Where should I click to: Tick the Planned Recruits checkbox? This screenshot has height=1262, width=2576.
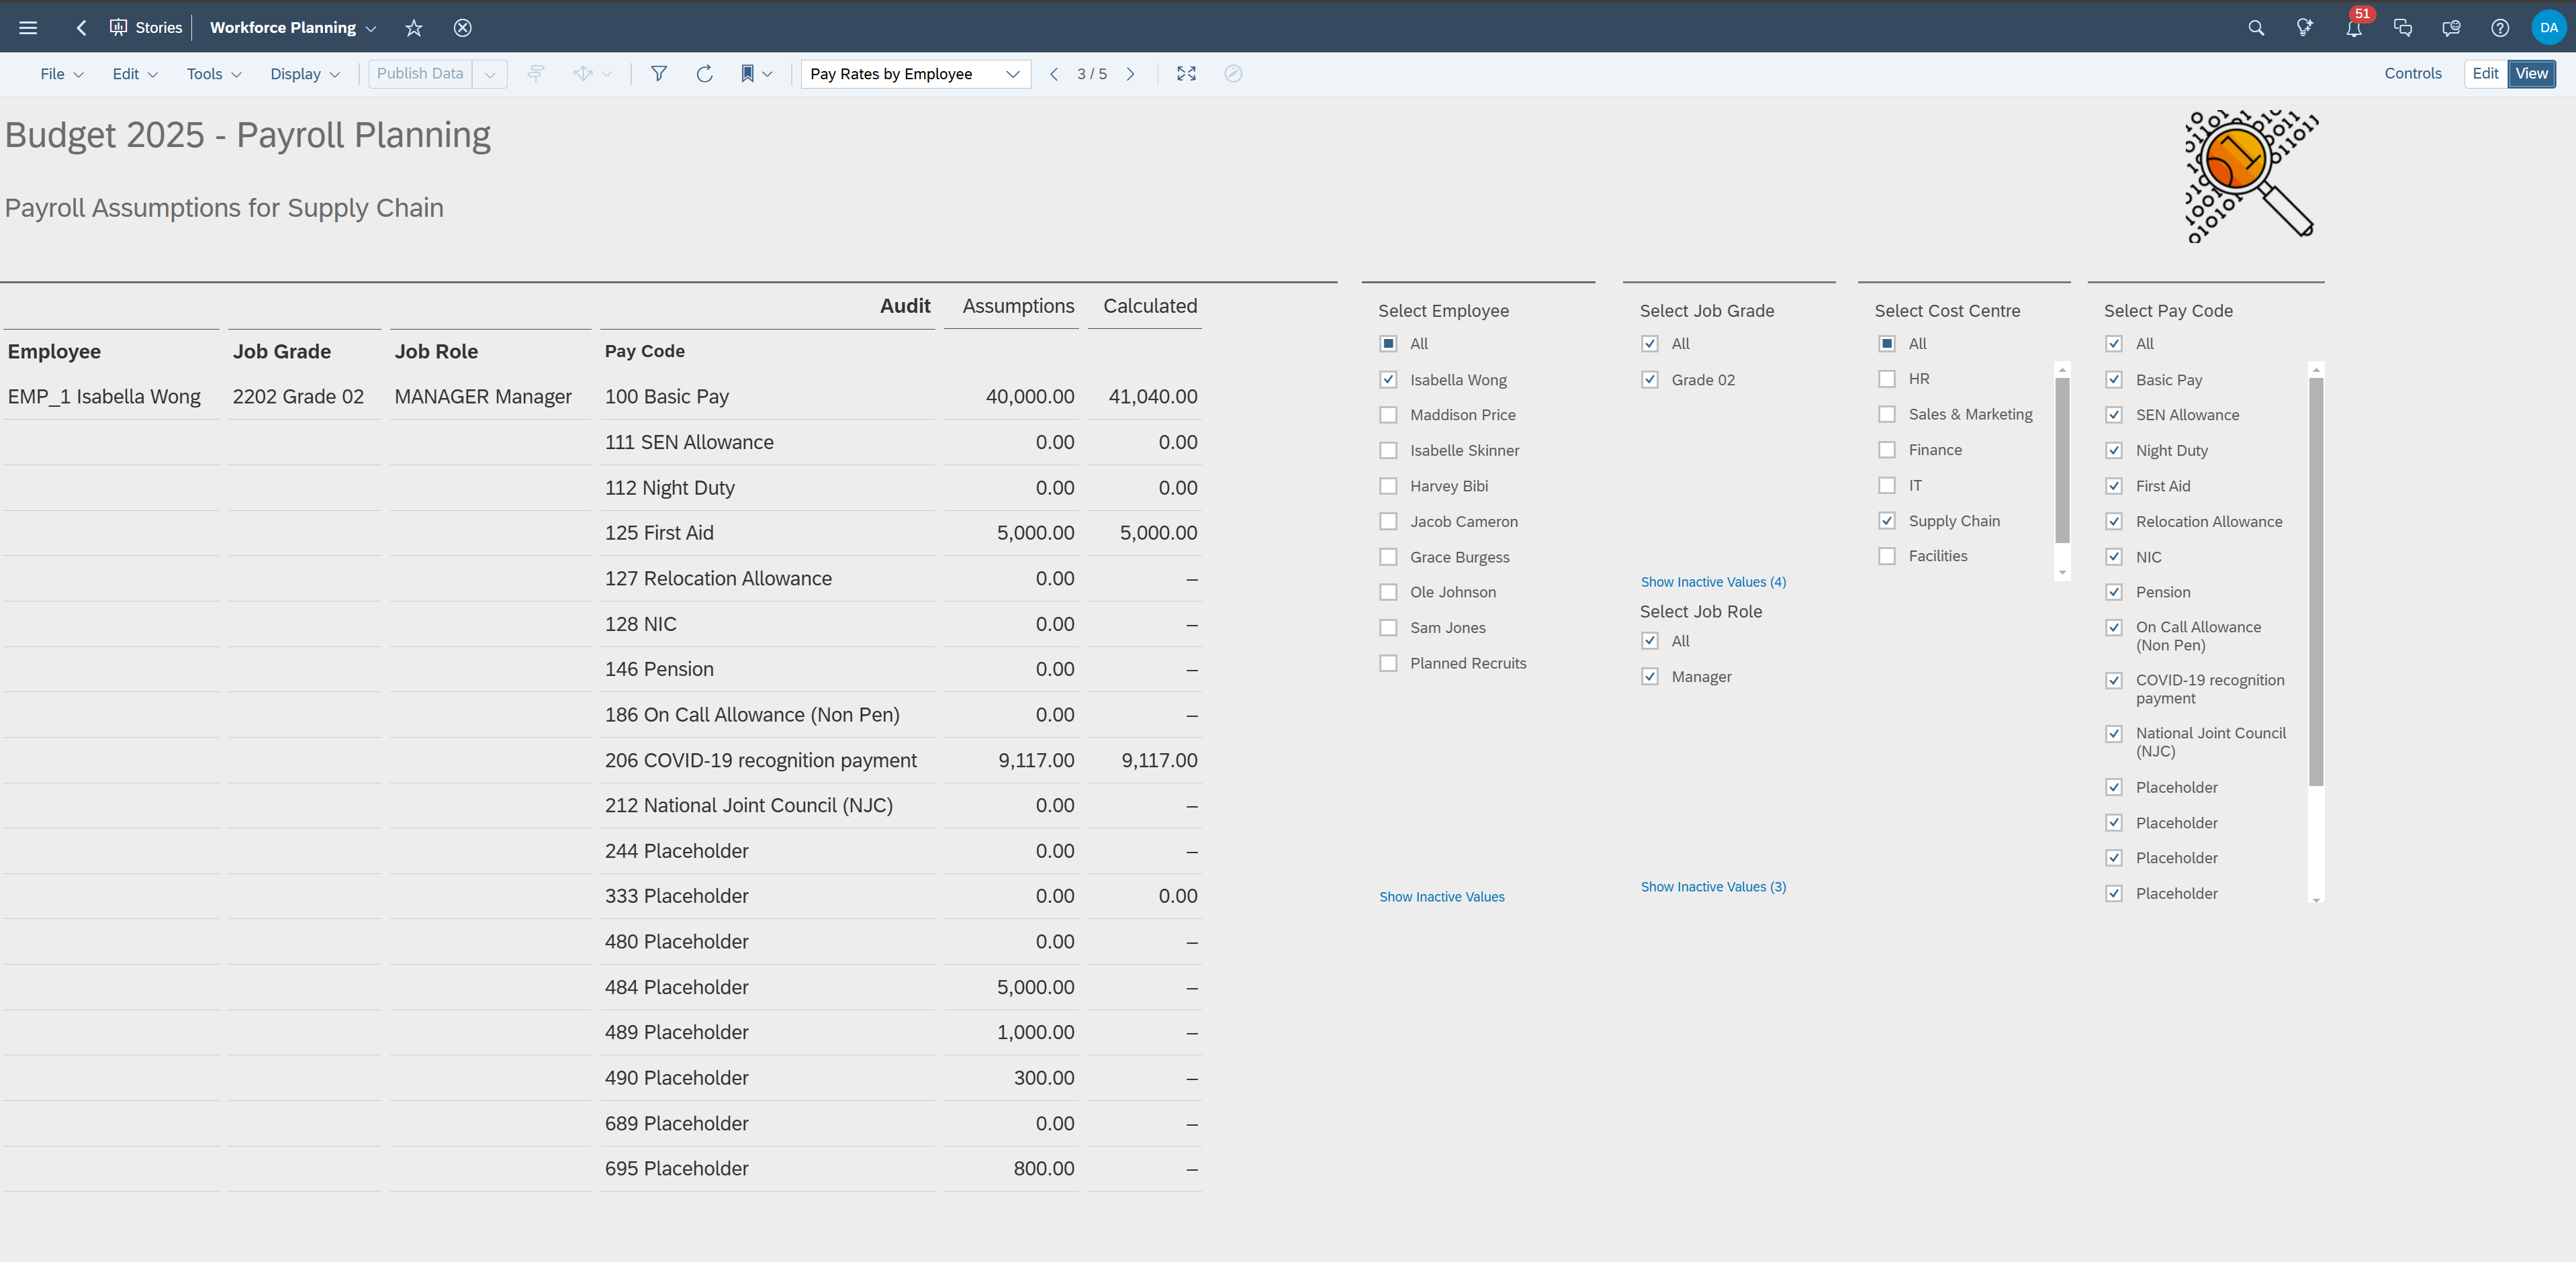1388,663
